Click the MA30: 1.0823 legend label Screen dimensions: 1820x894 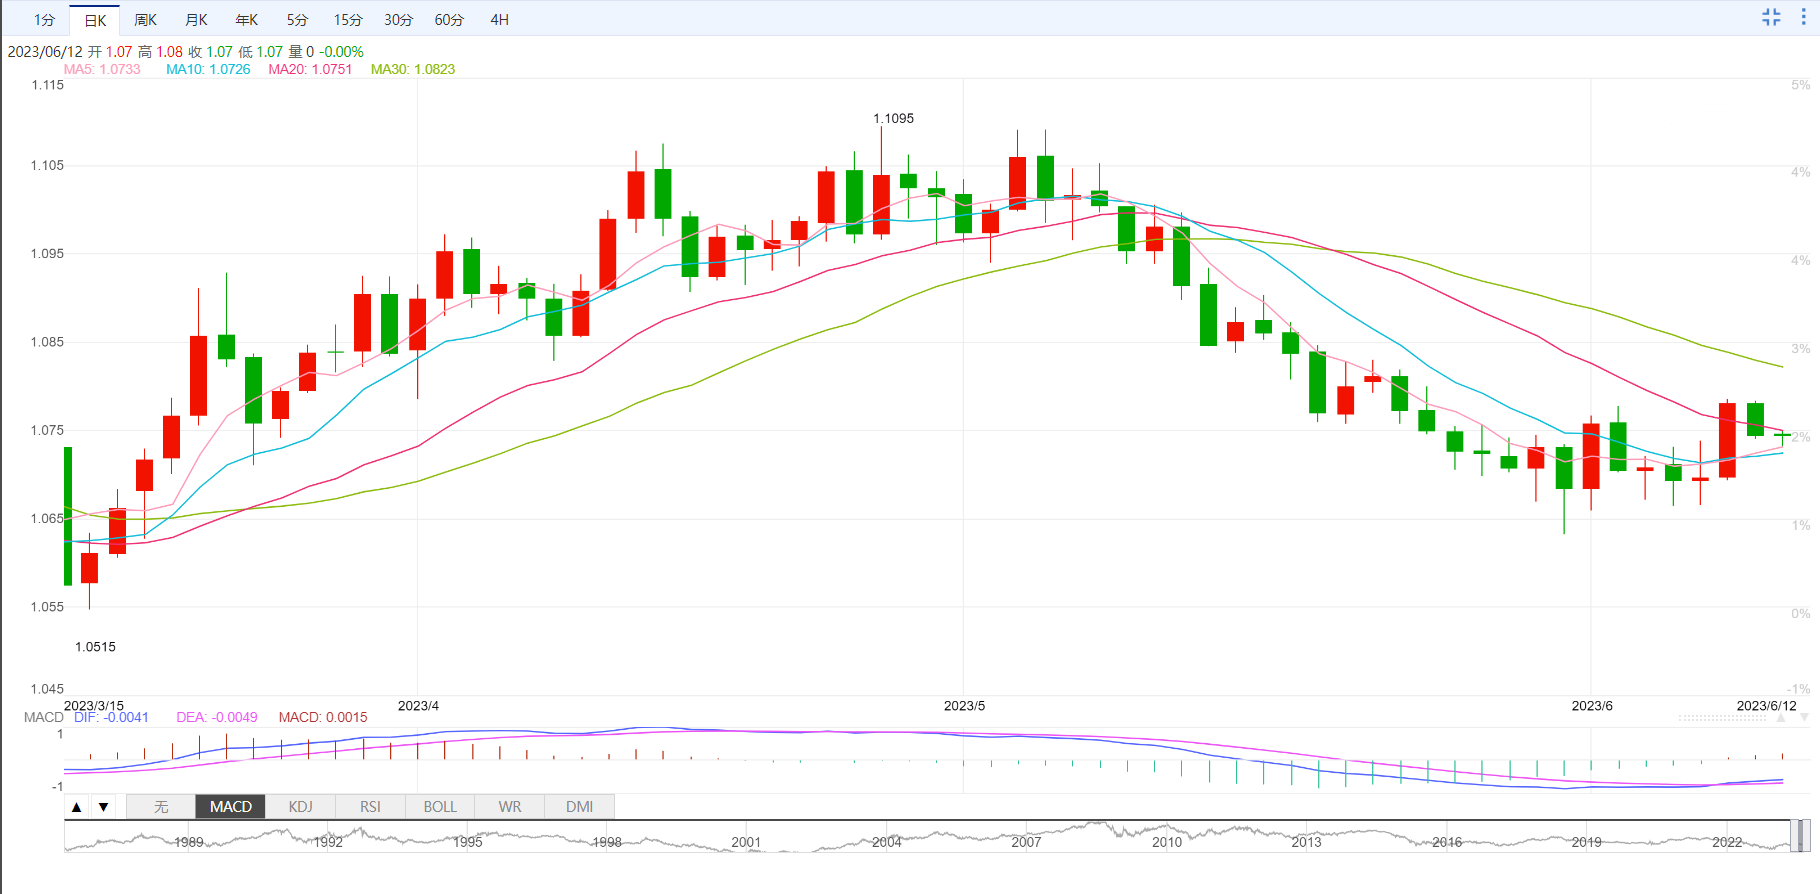[x=413, y=69]
